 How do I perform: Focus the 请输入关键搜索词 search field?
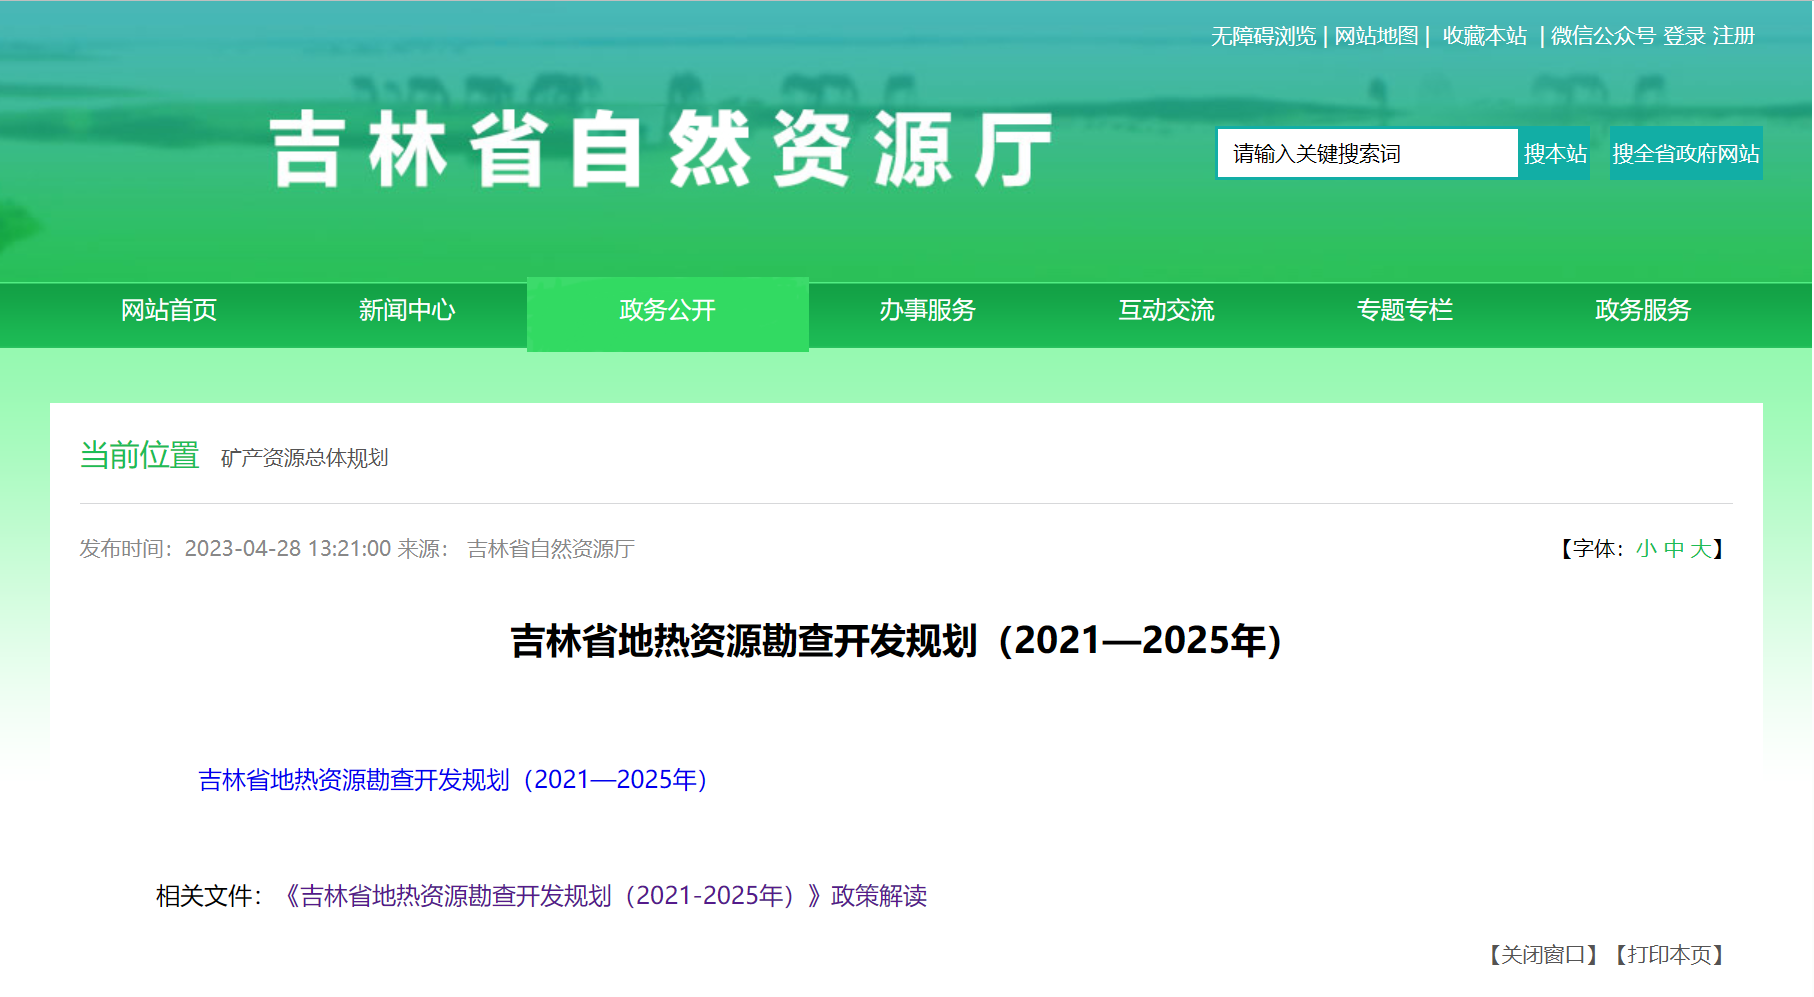click(x=1367, y=153)
